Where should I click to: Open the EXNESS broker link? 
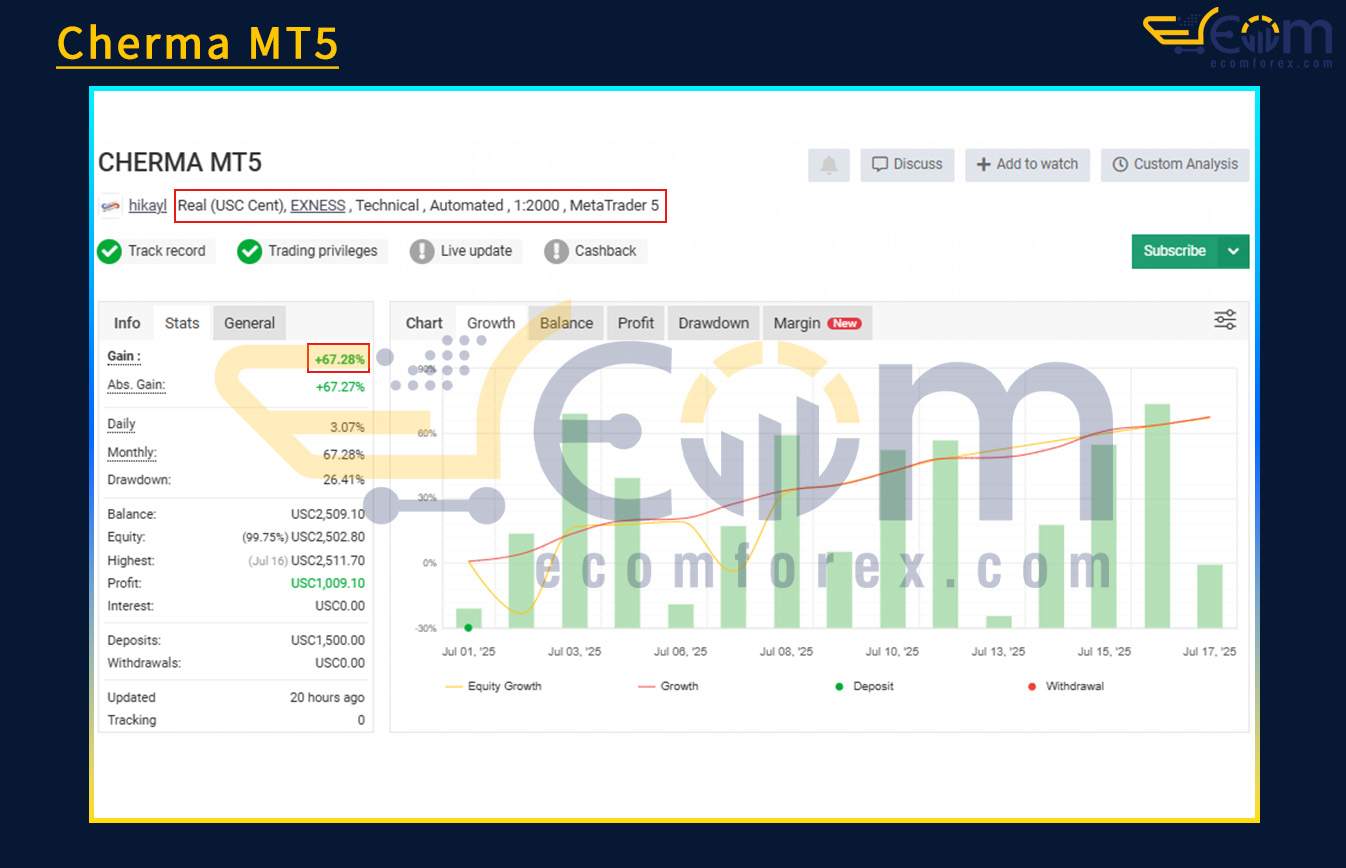coord(317,205)
